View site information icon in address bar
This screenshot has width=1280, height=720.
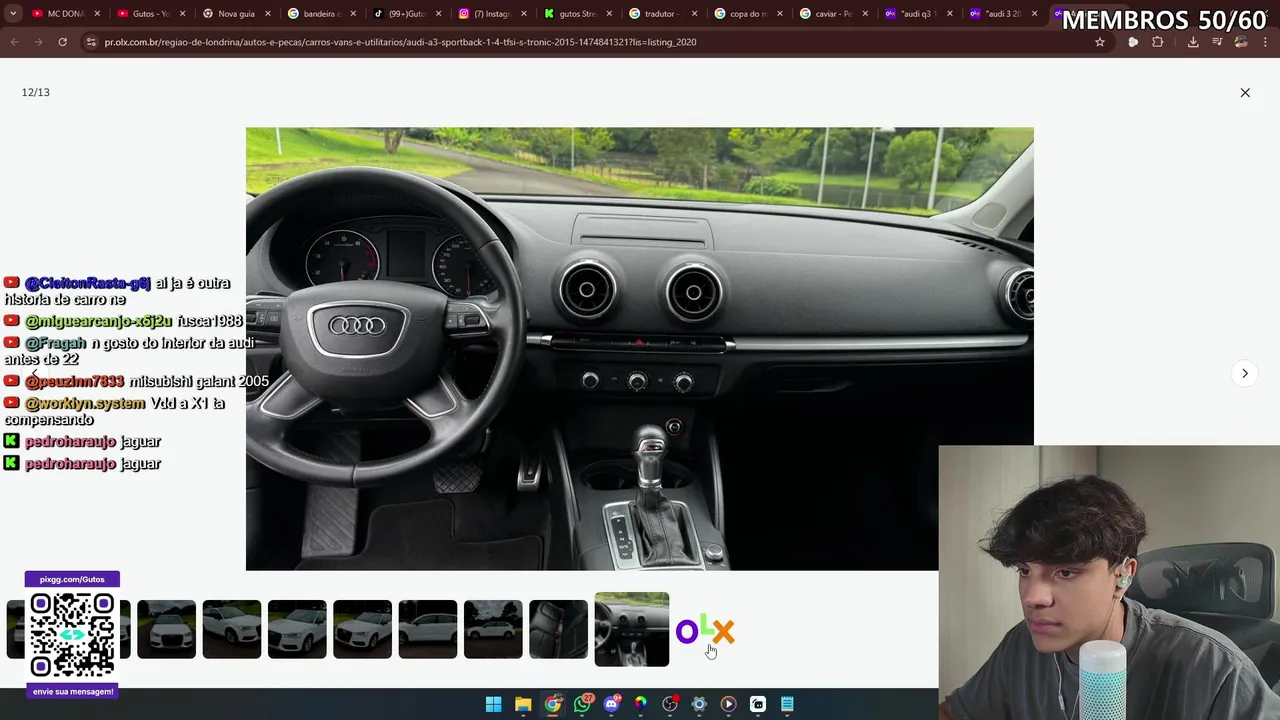91,42
